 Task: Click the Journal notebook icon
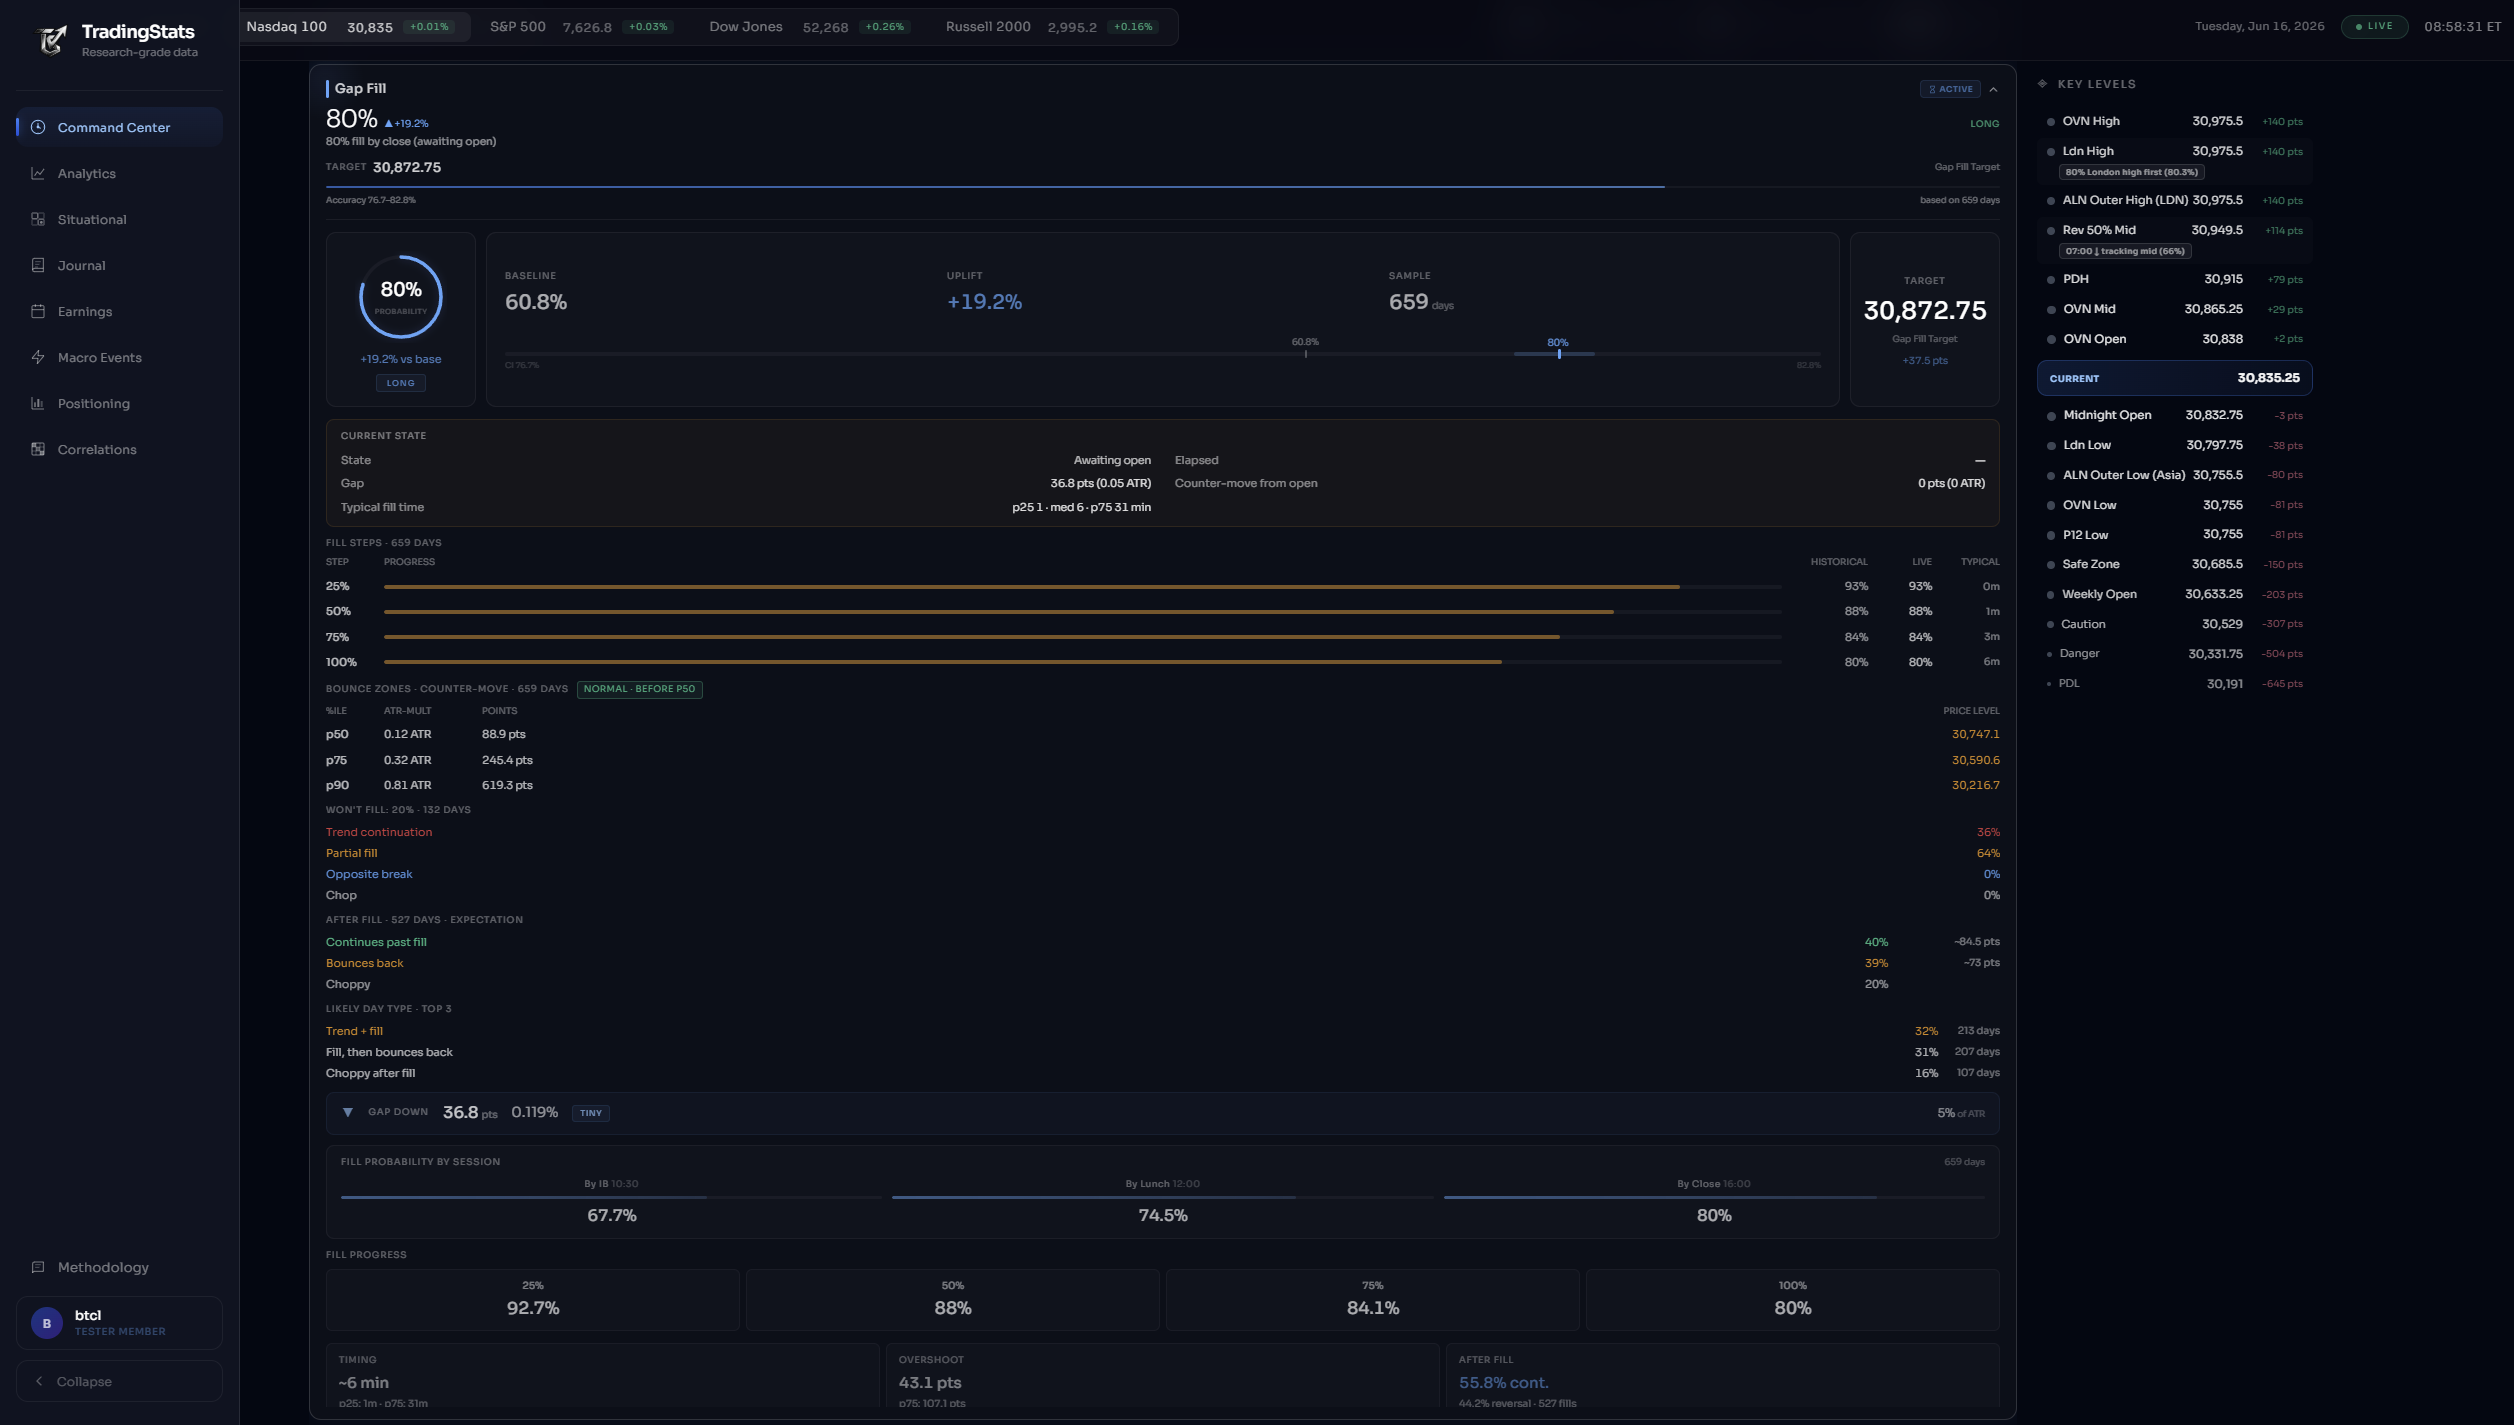[38, 265]
